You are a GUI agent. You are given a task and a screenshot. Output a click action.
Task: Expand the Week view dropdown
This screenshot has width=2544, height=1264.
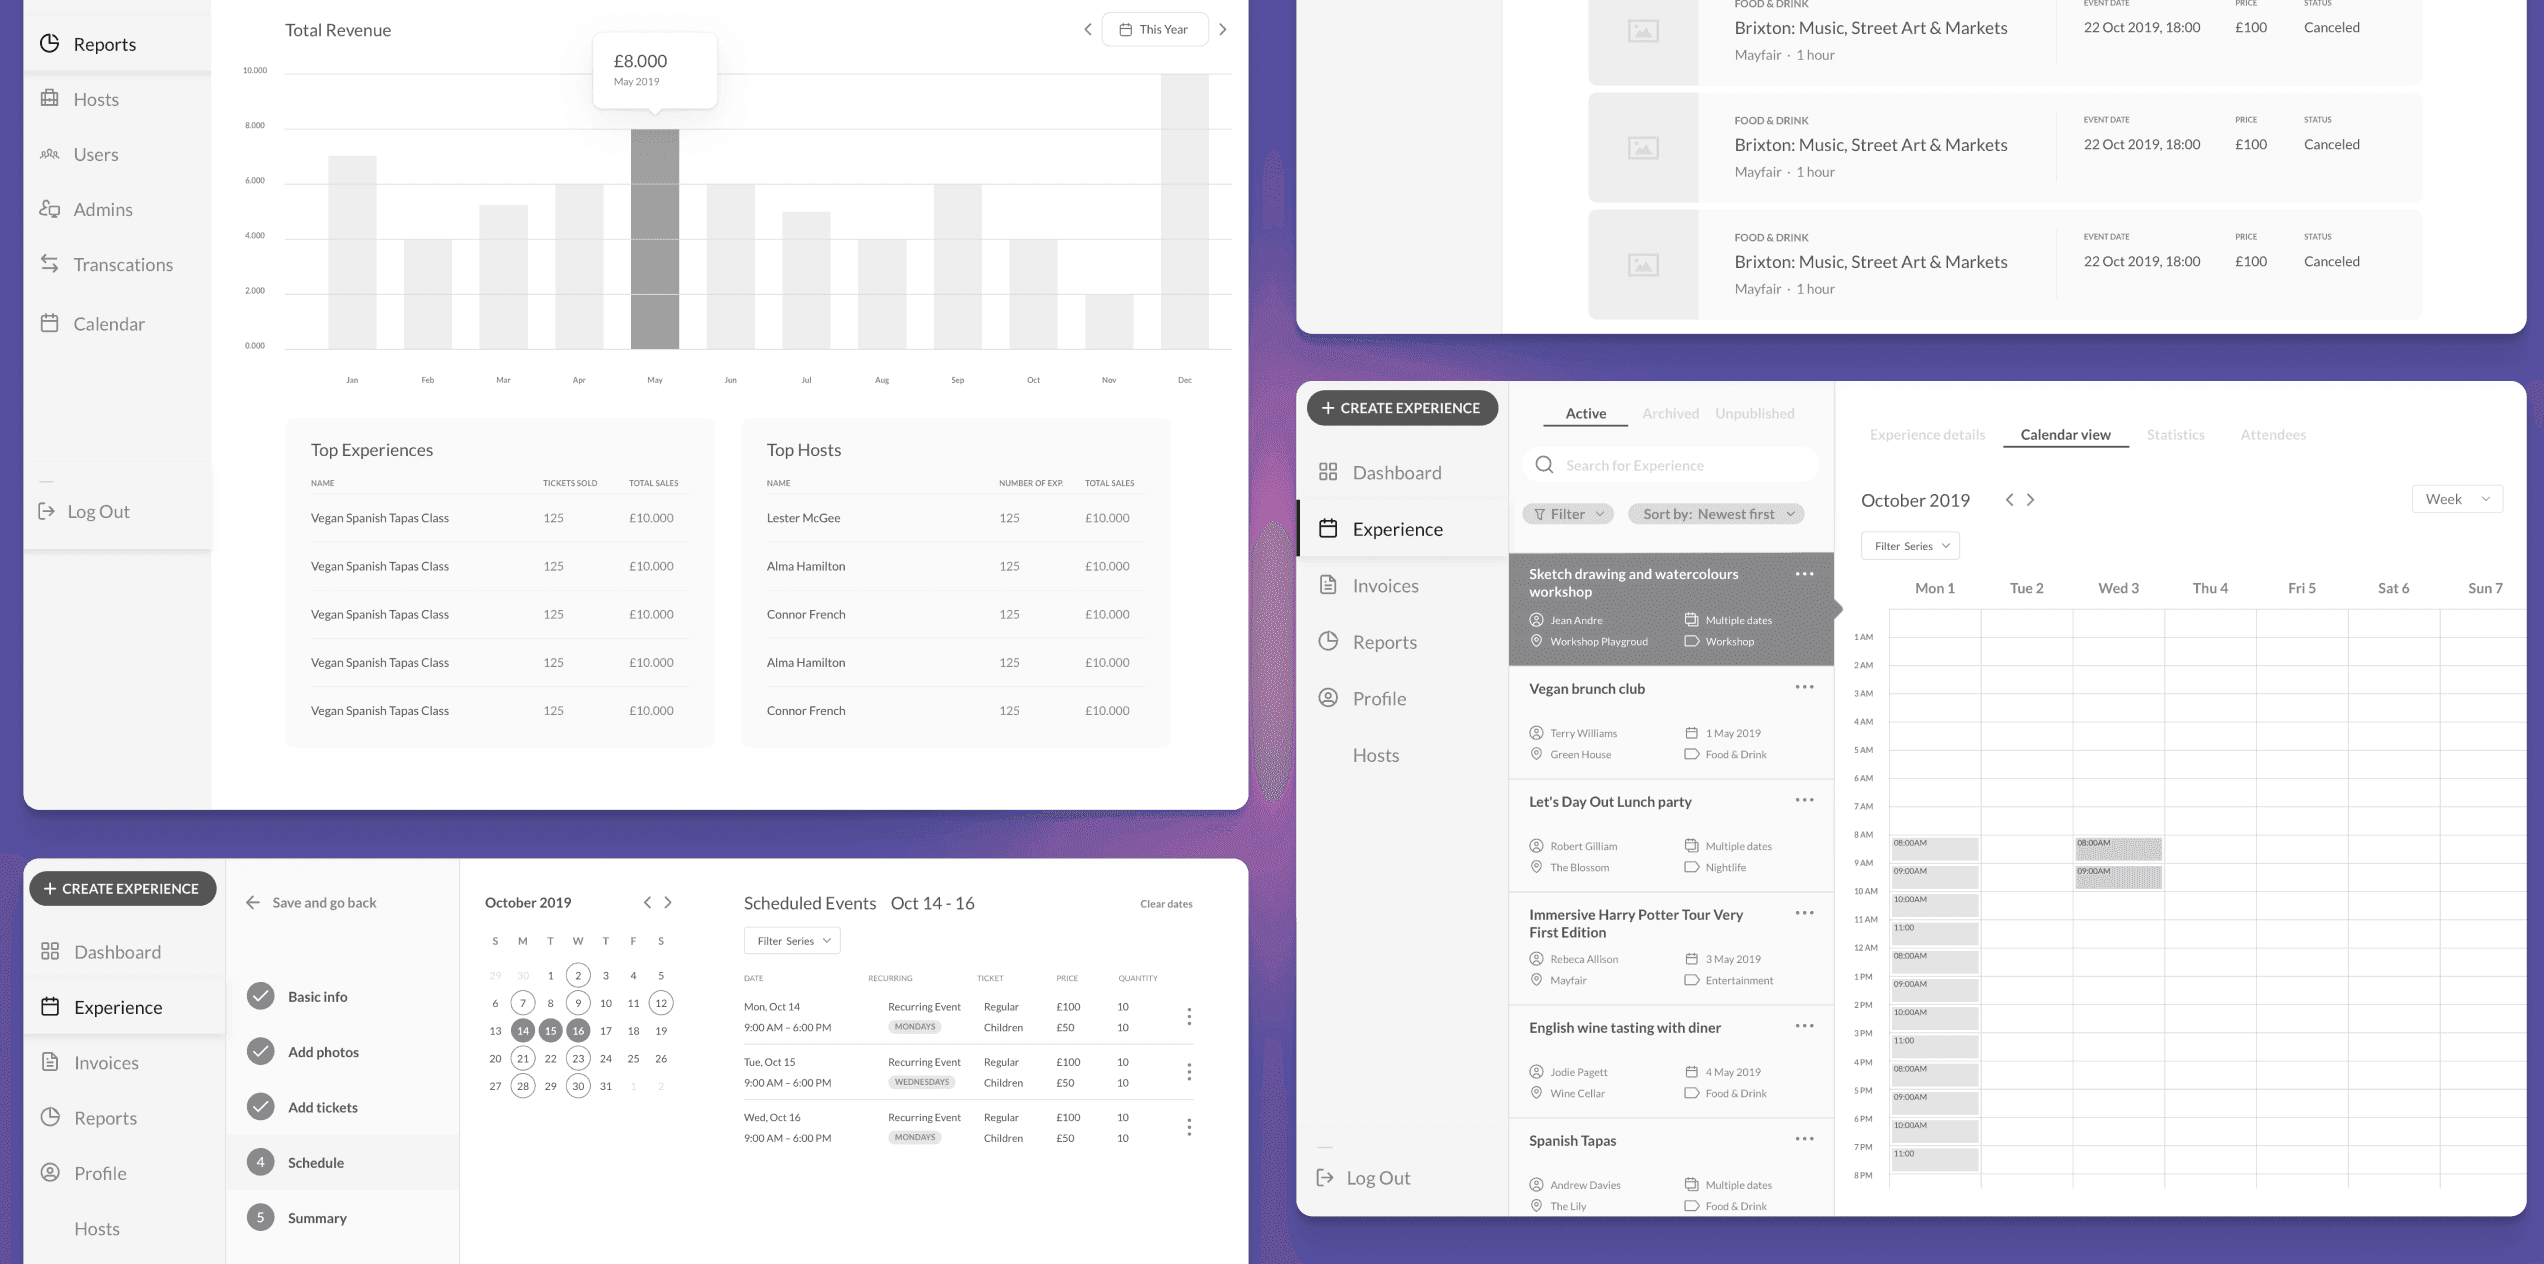2456,499
